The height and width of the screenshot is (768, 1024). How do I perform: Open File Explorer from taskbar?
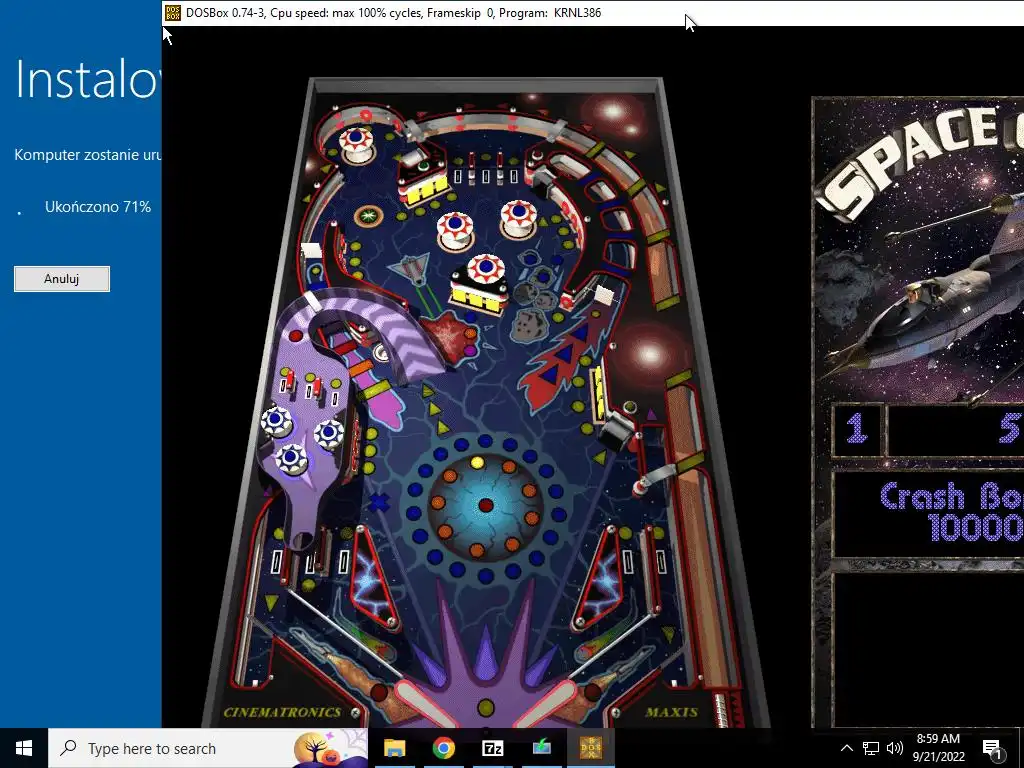[394, 748]
